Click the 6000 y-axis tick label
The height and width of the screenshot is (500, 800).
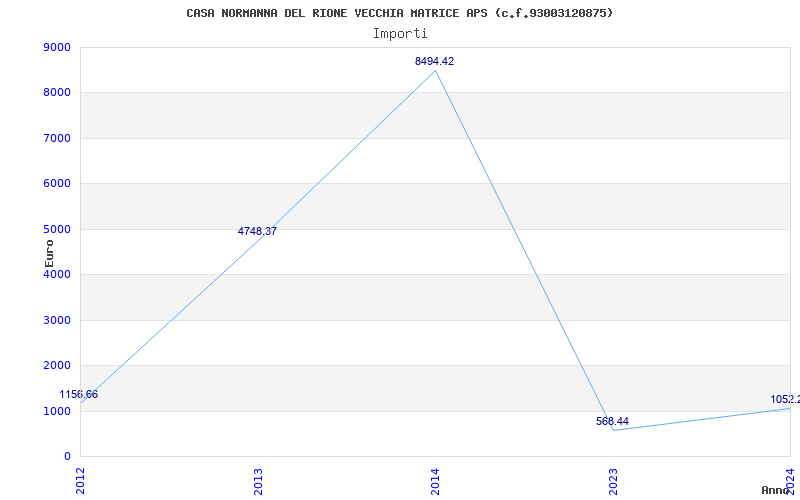[x=57, y=184]
